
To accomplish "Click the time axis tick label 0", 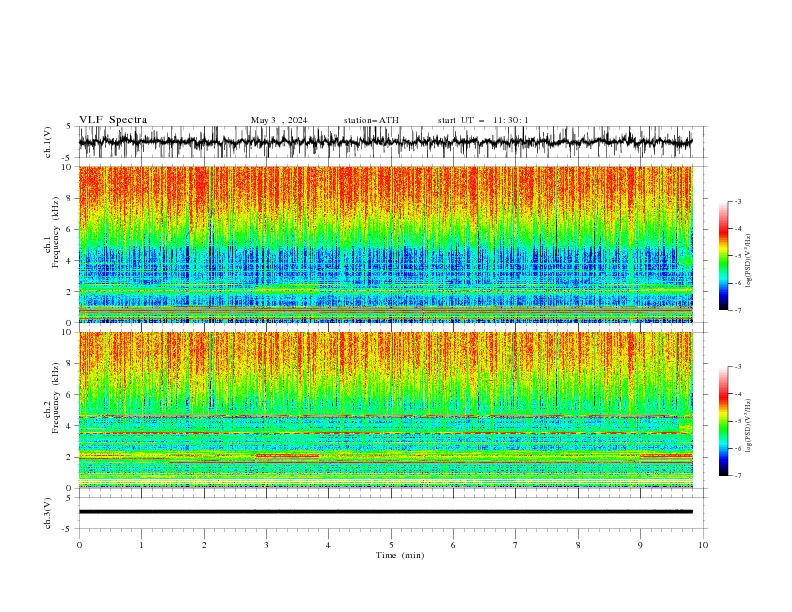I will click(79, 545).
